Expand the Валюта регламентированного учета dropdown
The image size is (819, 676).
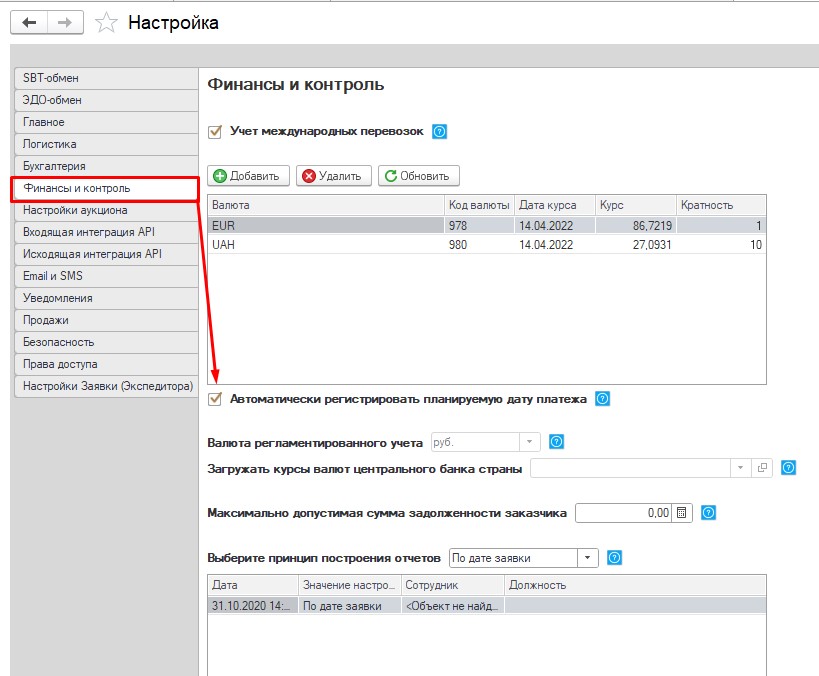(530, 442)
